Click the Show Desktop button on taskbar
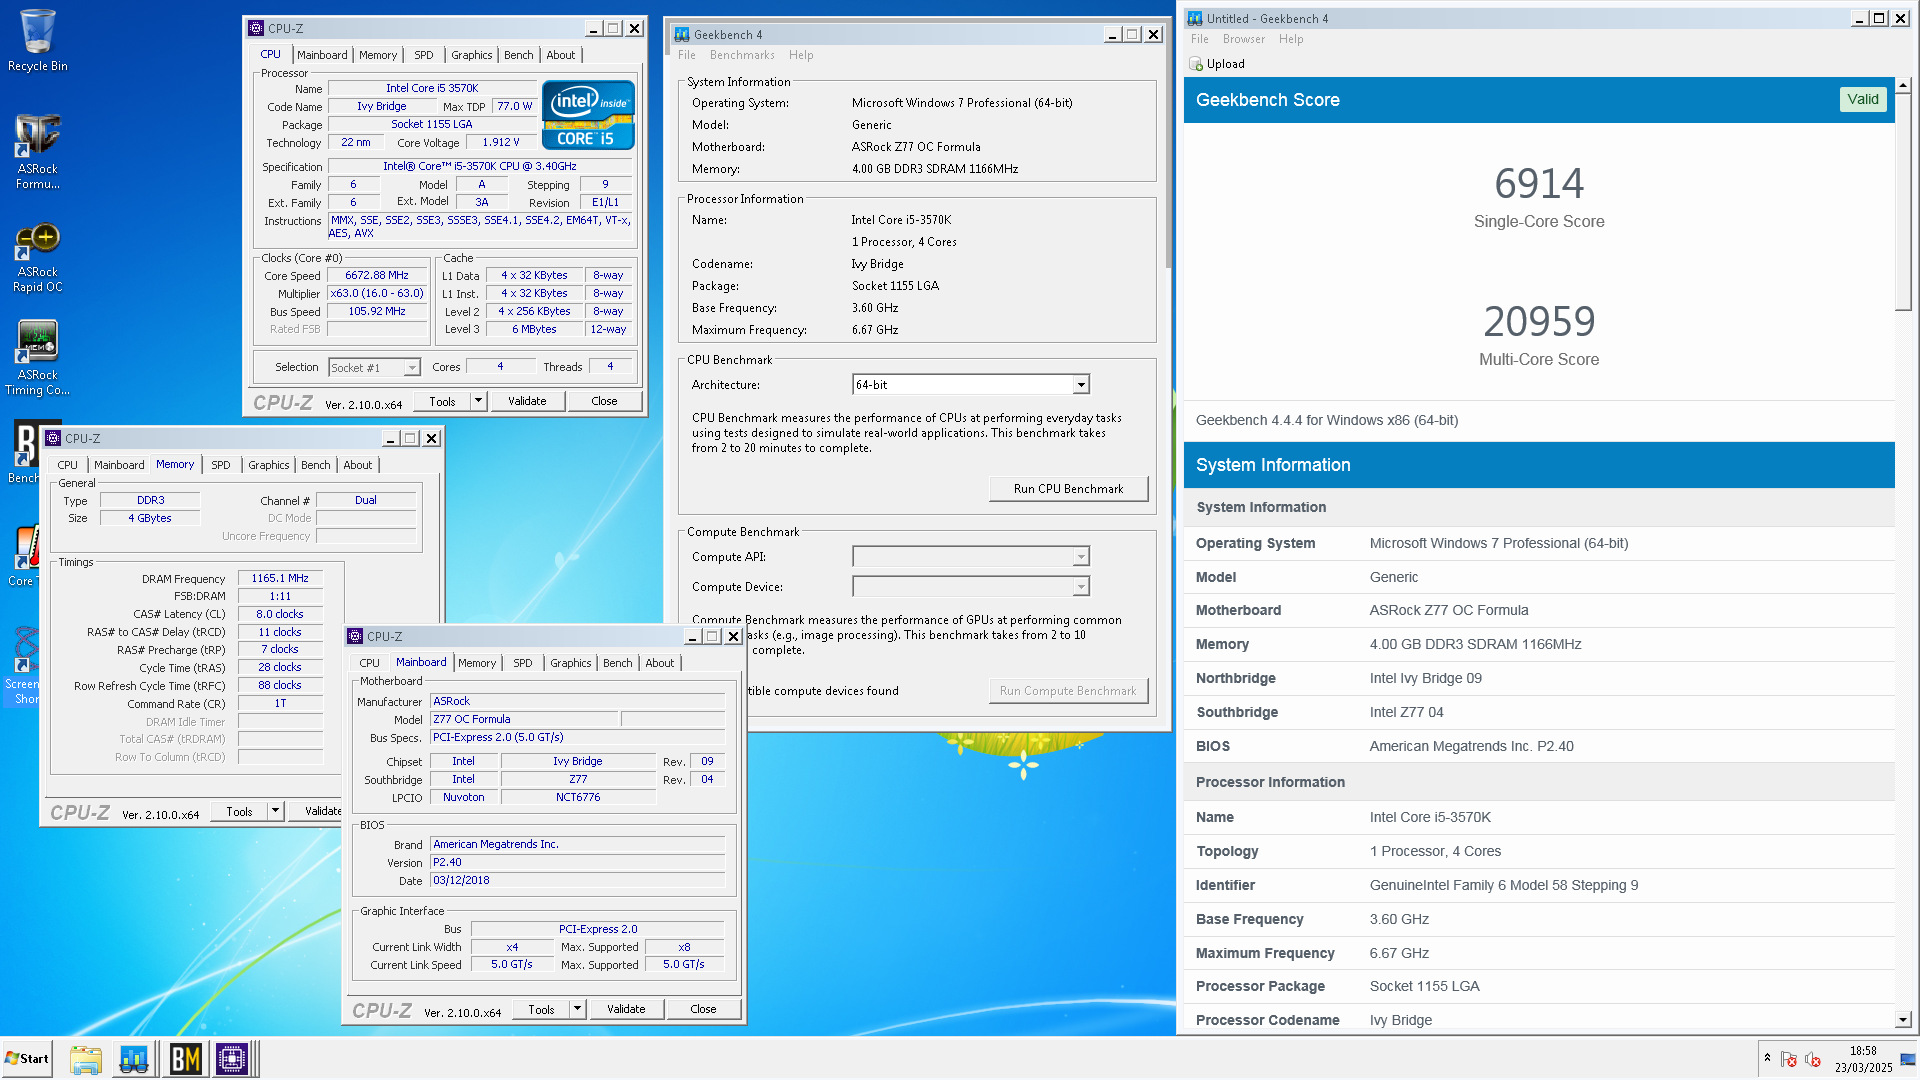This screenshot has height=1080, width=1920. (1908, 1059)
